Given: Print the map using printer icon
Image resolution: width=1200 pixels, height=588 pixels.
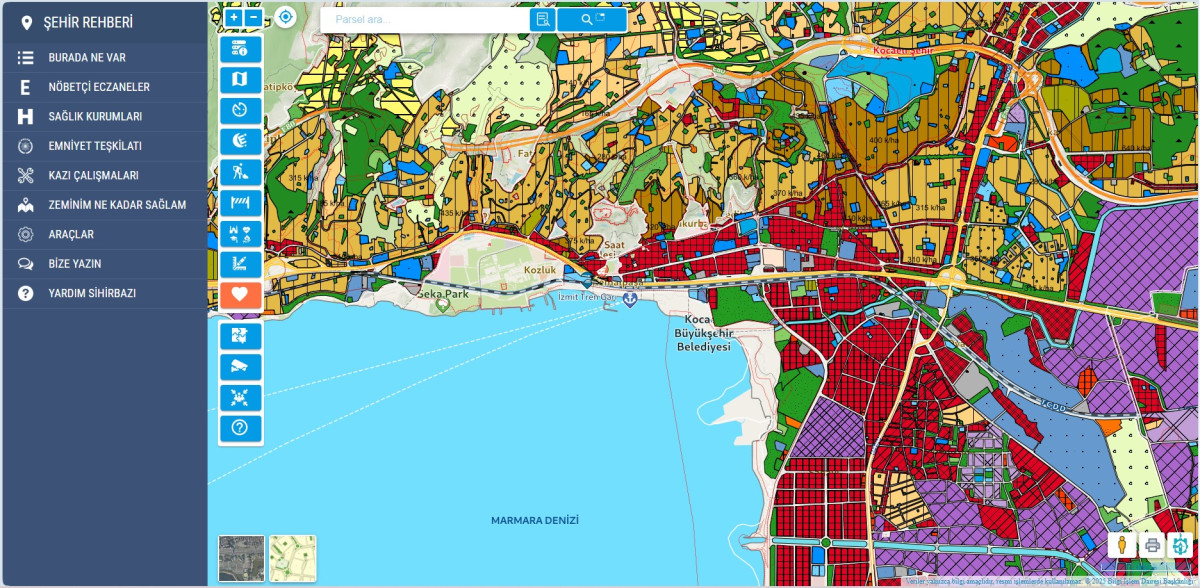Looking at the screenshot, I should 1152,545.
